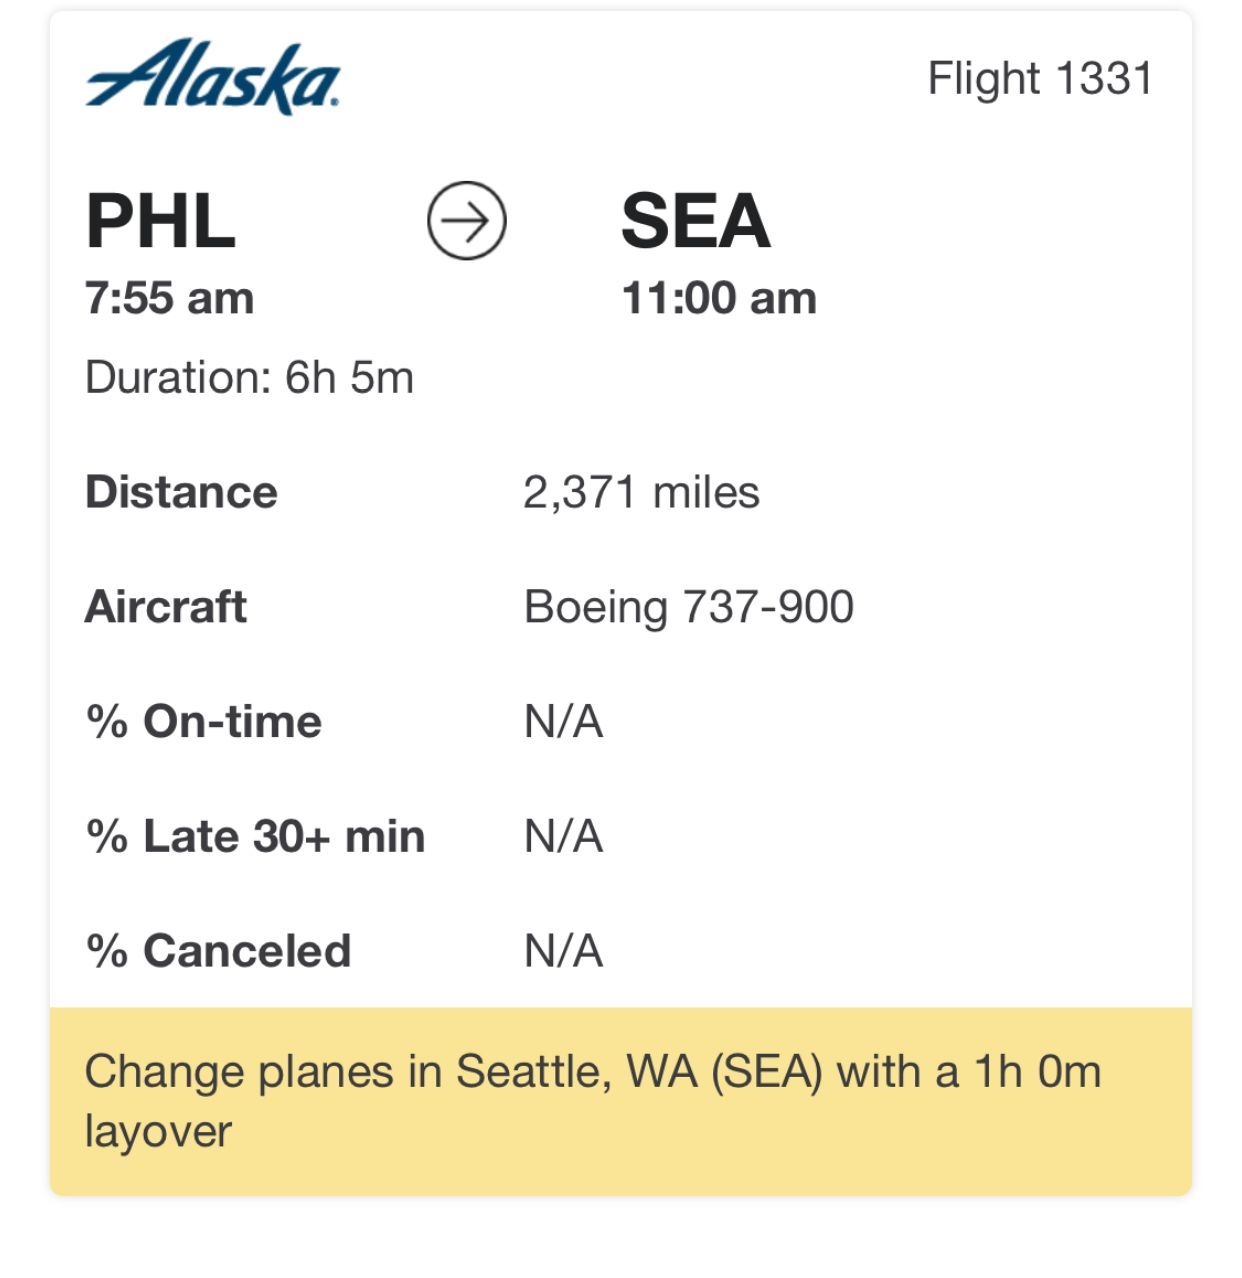Click the Aircraft row label
Viewport: 1242px width, 1278px height.
coord(166,607)
